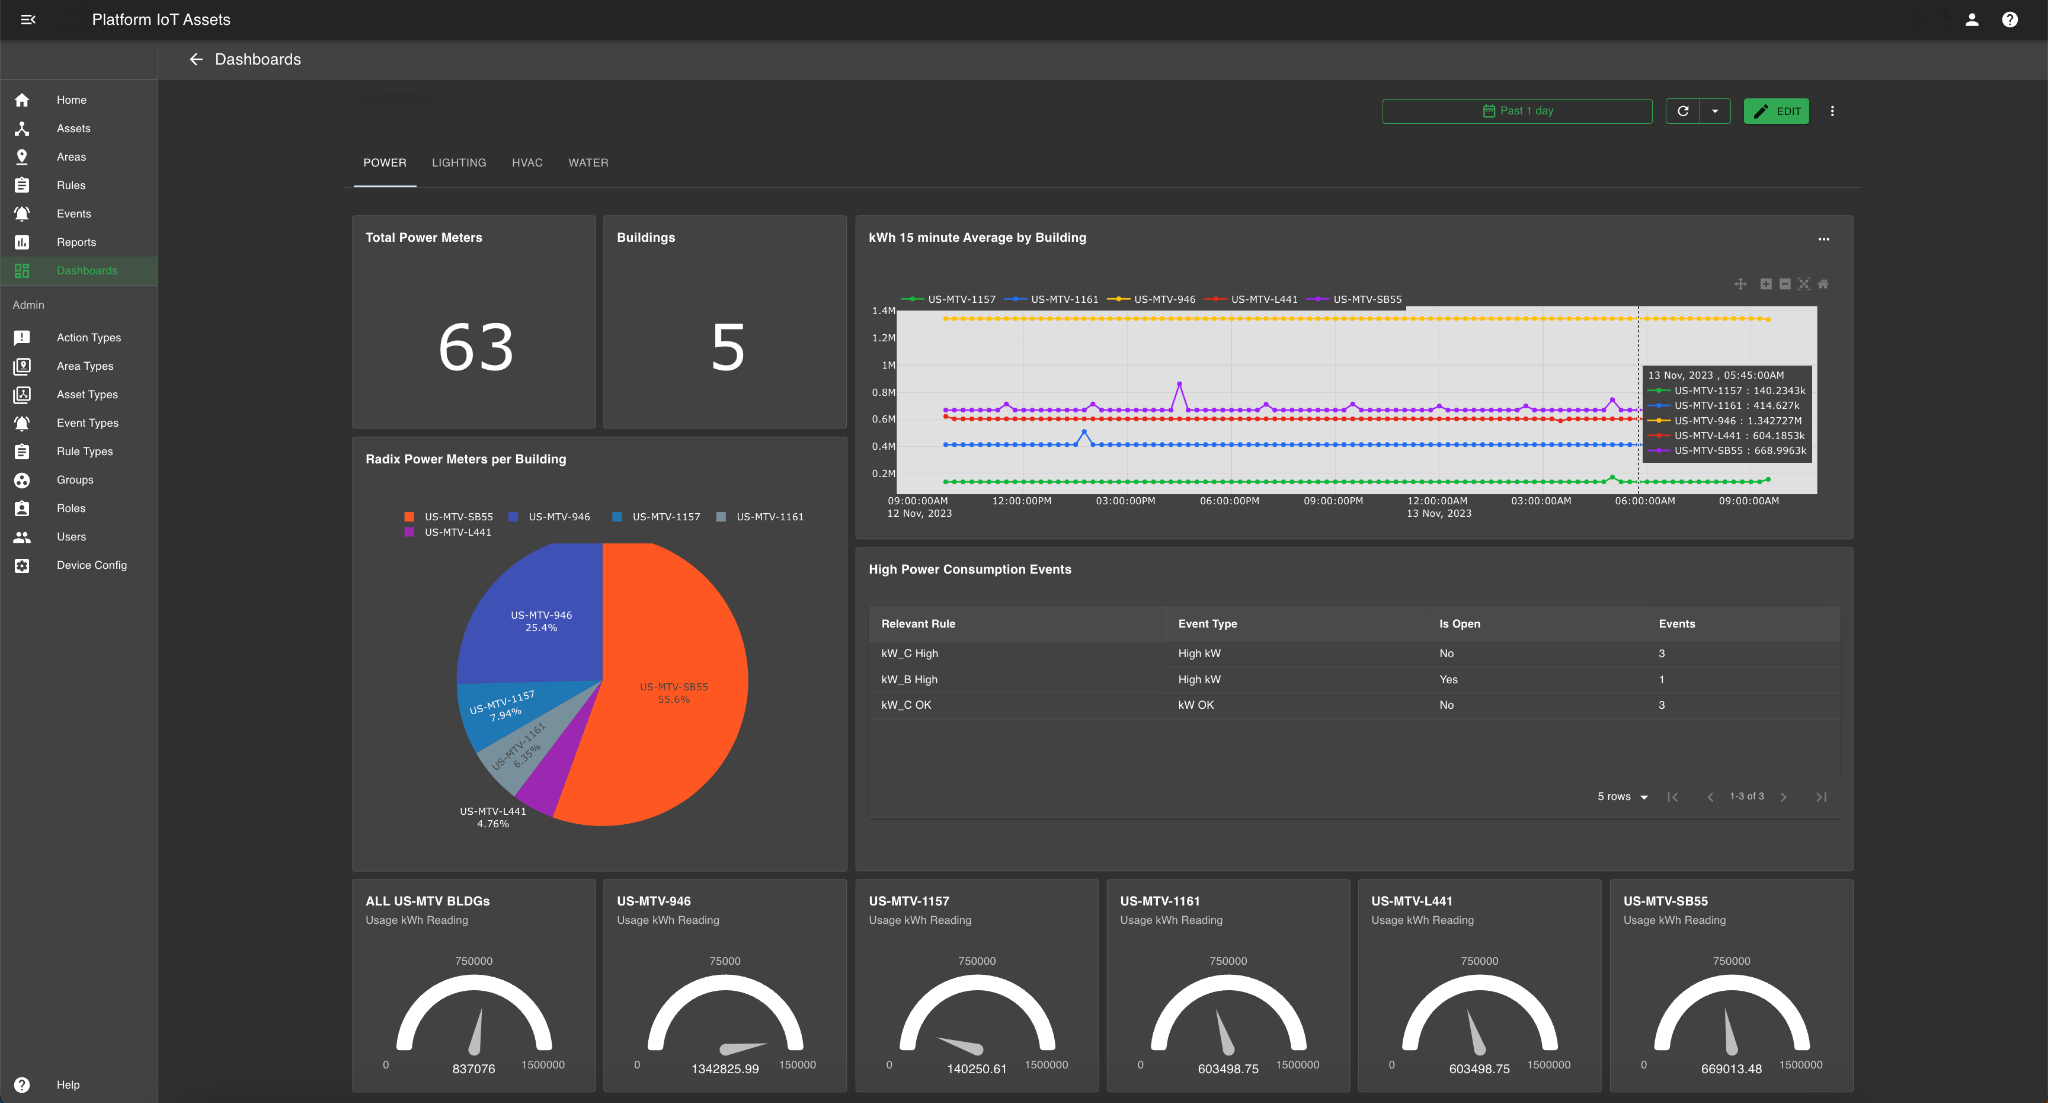Open the Past 1 day time range selector
Screen dimensions: 2048x1103
click(x=1516, y=111)
